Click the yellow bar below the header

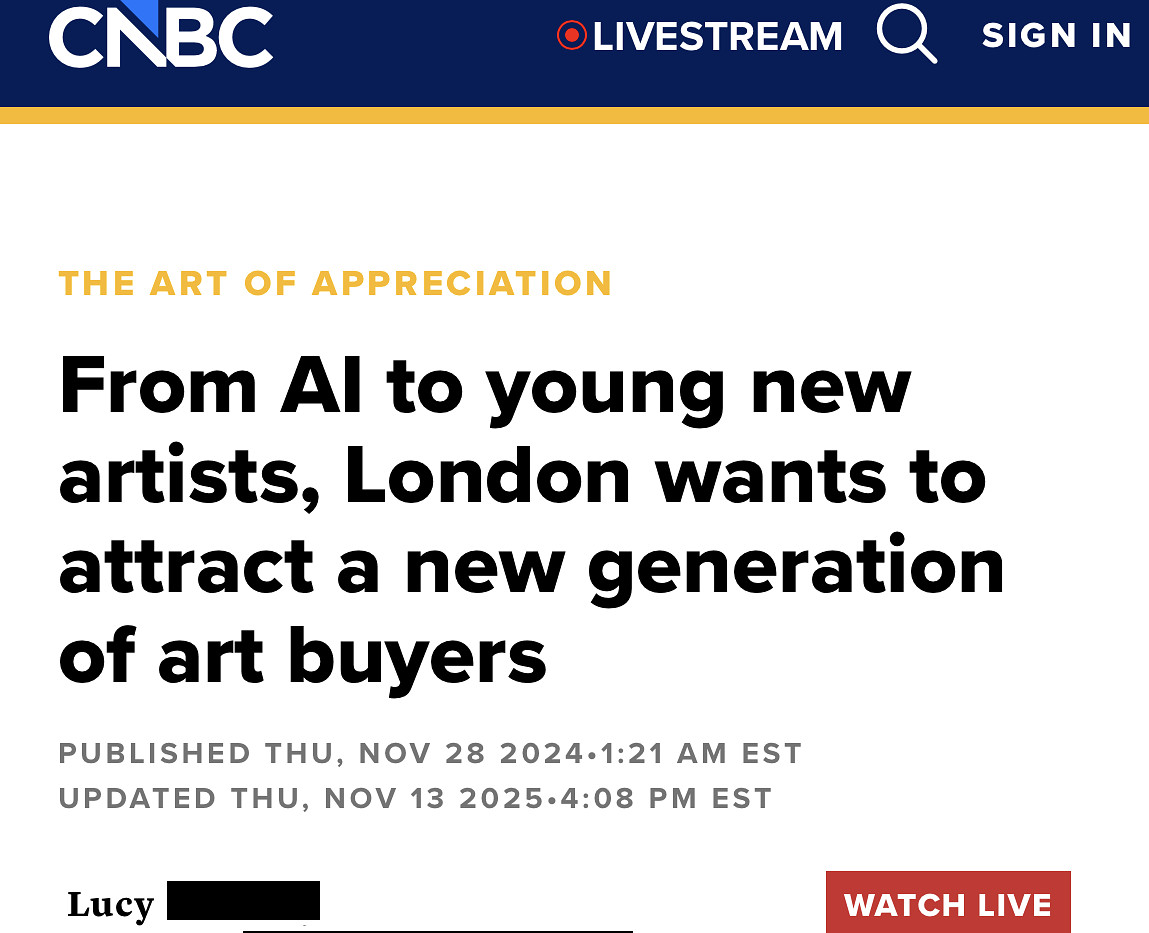pos(574,115)
